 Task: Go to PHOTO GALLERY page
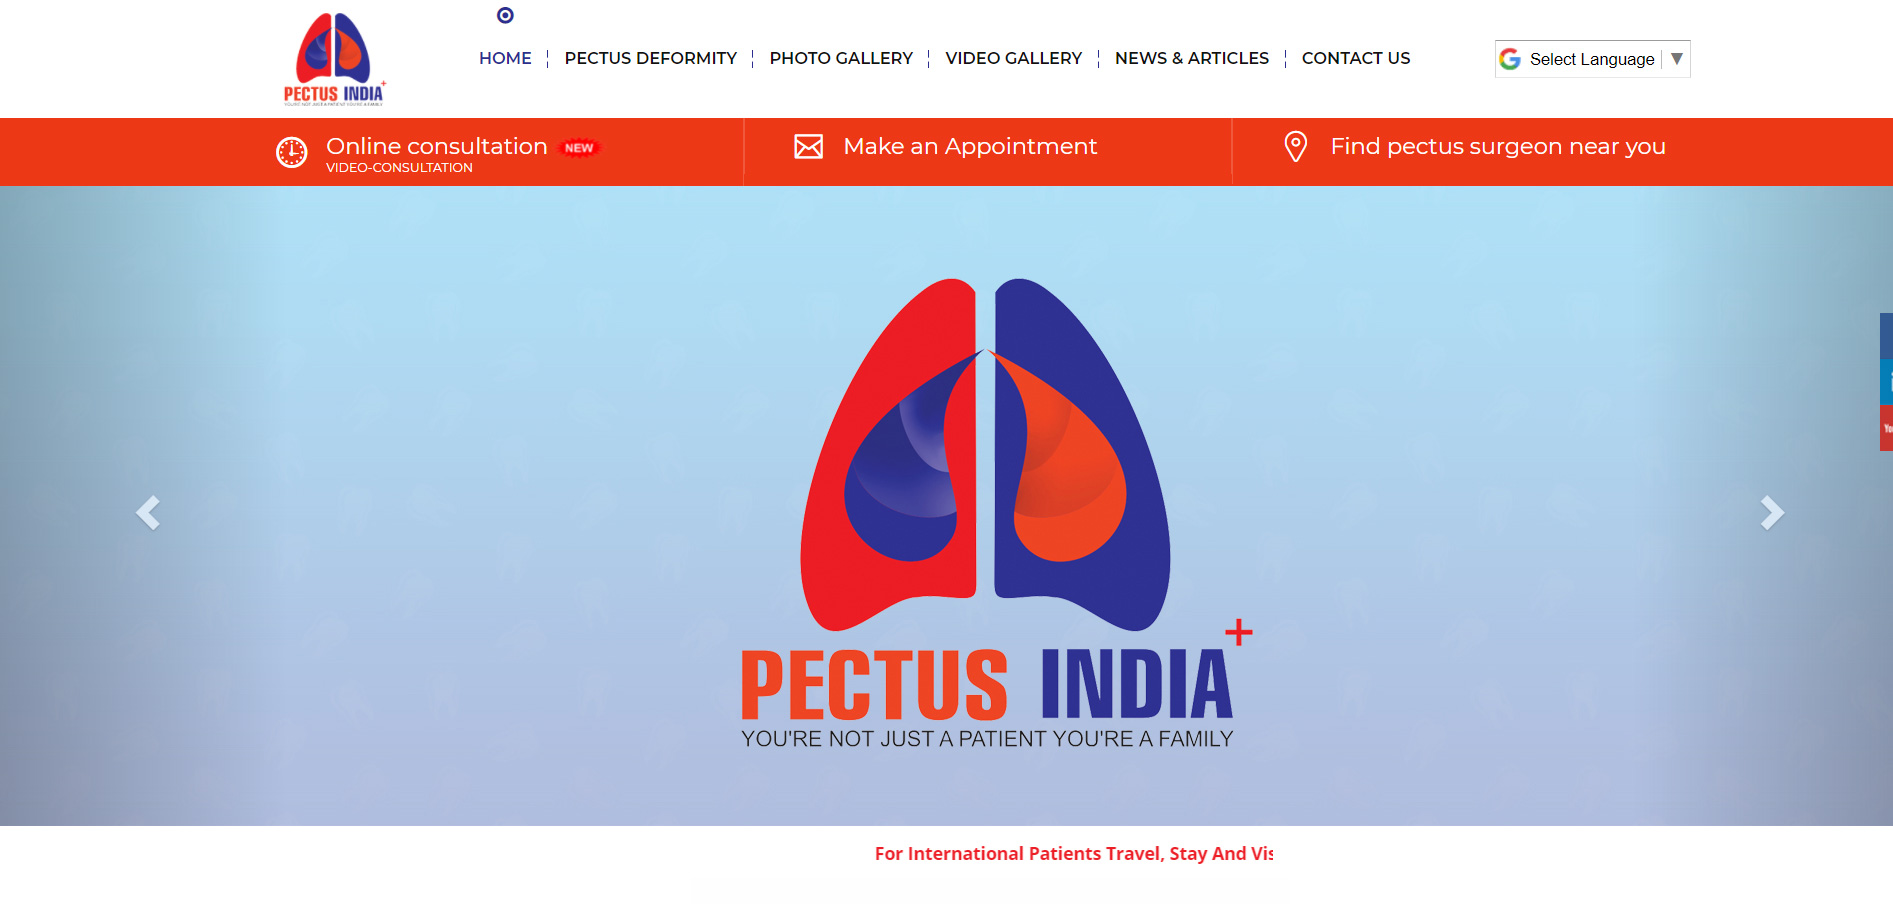[841, 58]
